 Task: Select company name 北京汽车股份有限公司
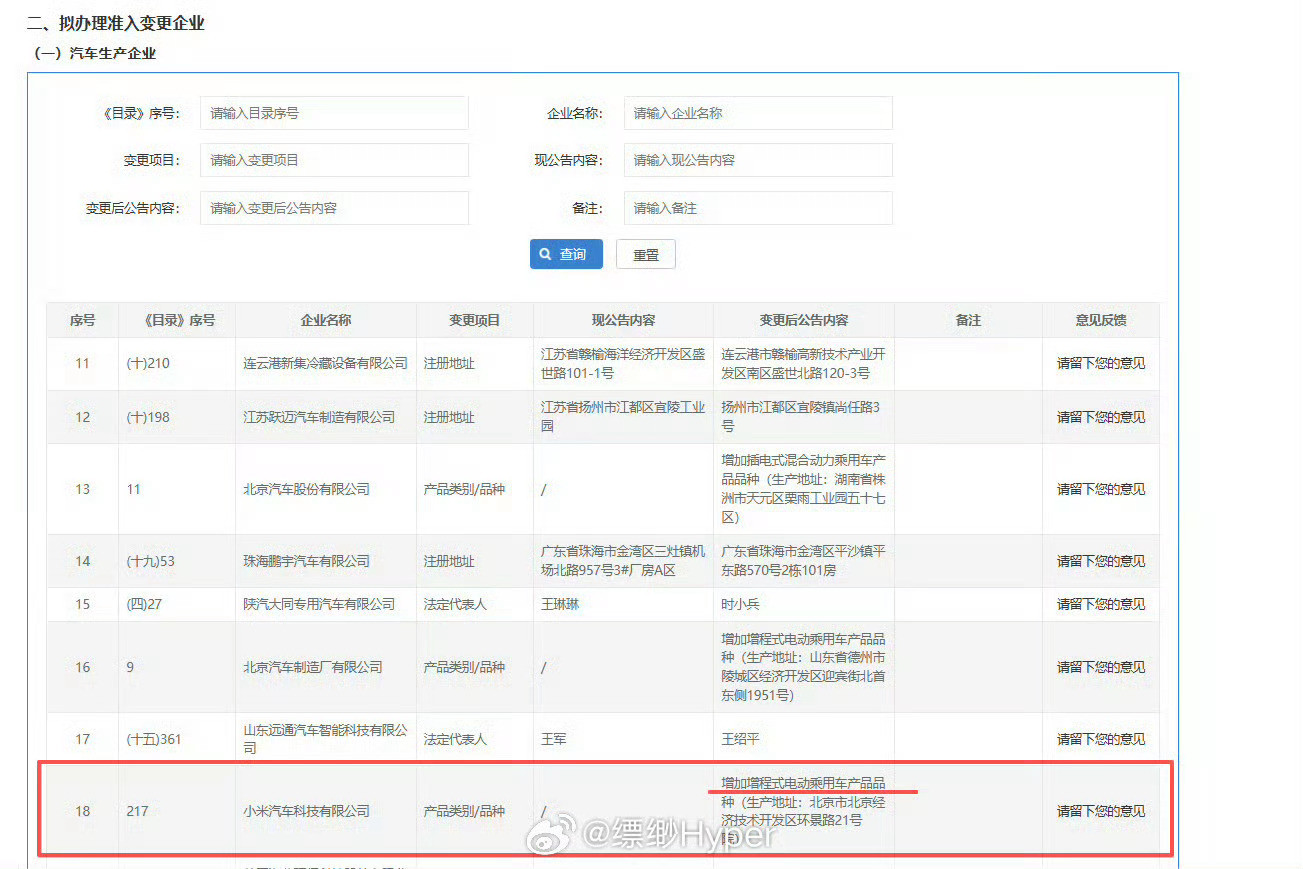coord(306,489)
